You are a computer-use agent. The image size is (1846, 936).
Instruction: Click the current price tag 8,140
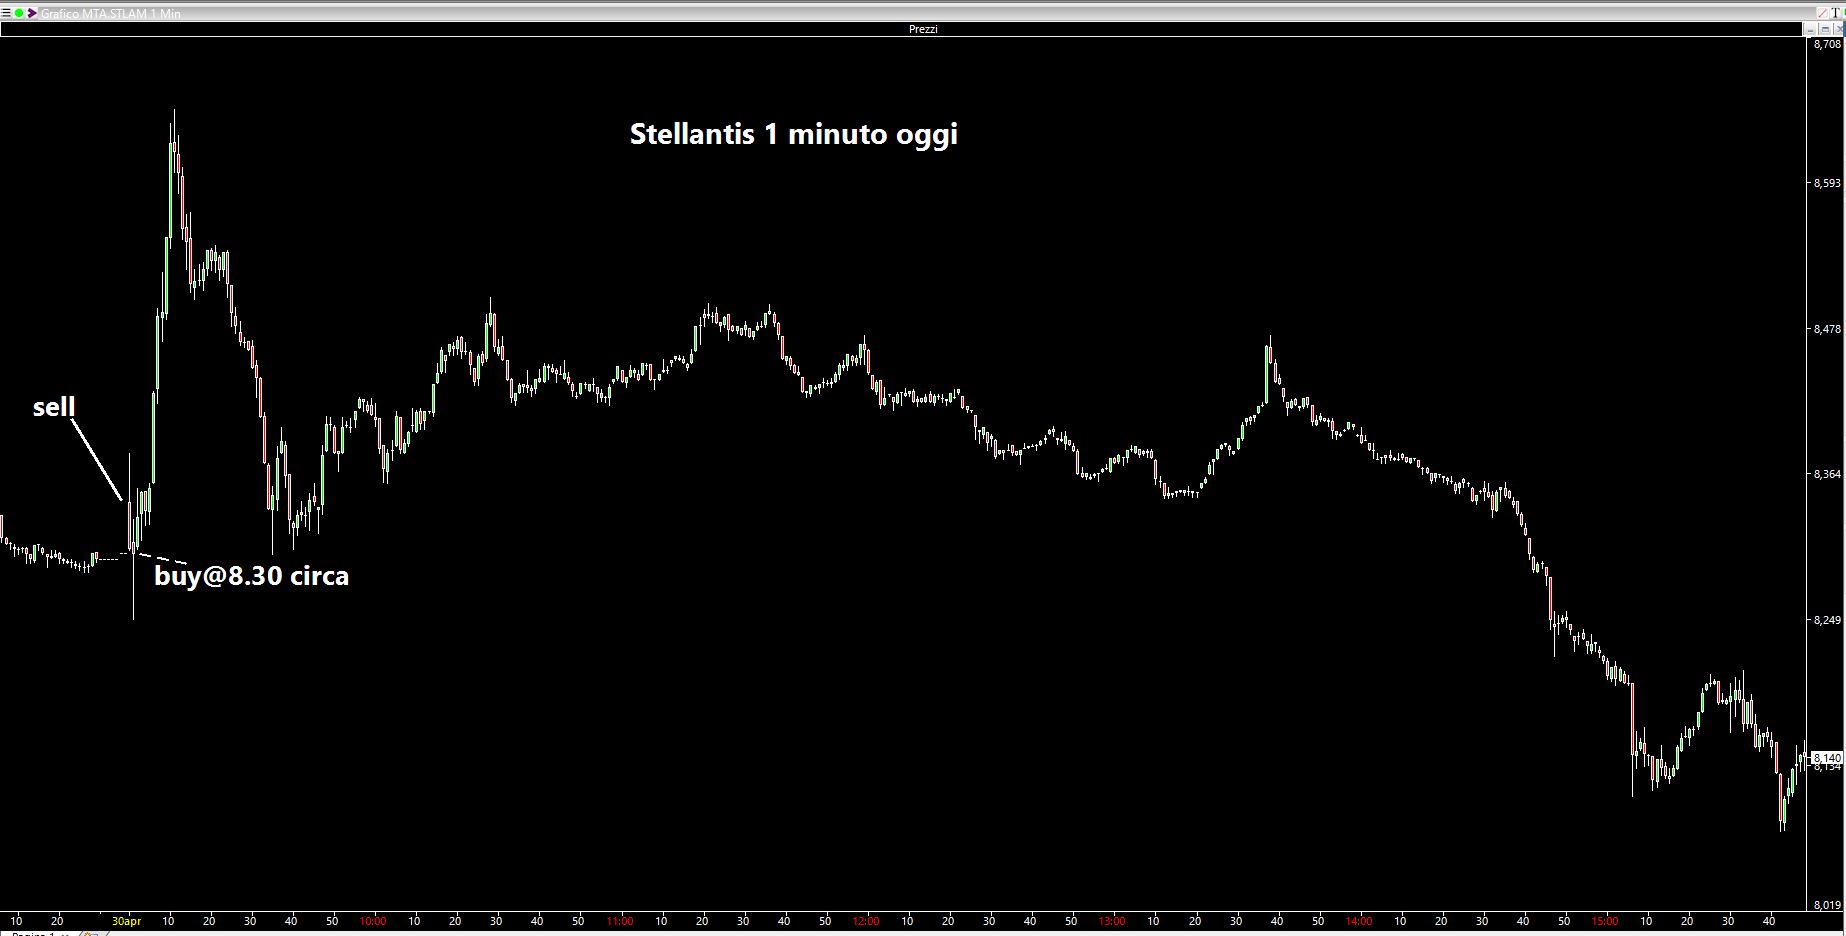(x=1828, y=758)
